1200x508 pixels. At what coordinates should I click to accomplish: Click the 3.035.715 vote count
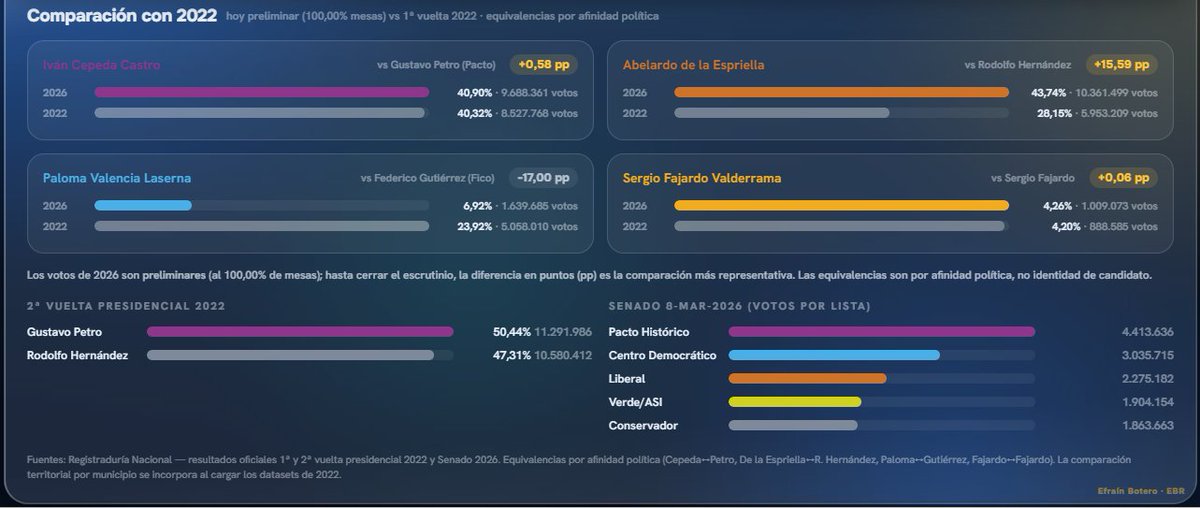[1147, 355]
